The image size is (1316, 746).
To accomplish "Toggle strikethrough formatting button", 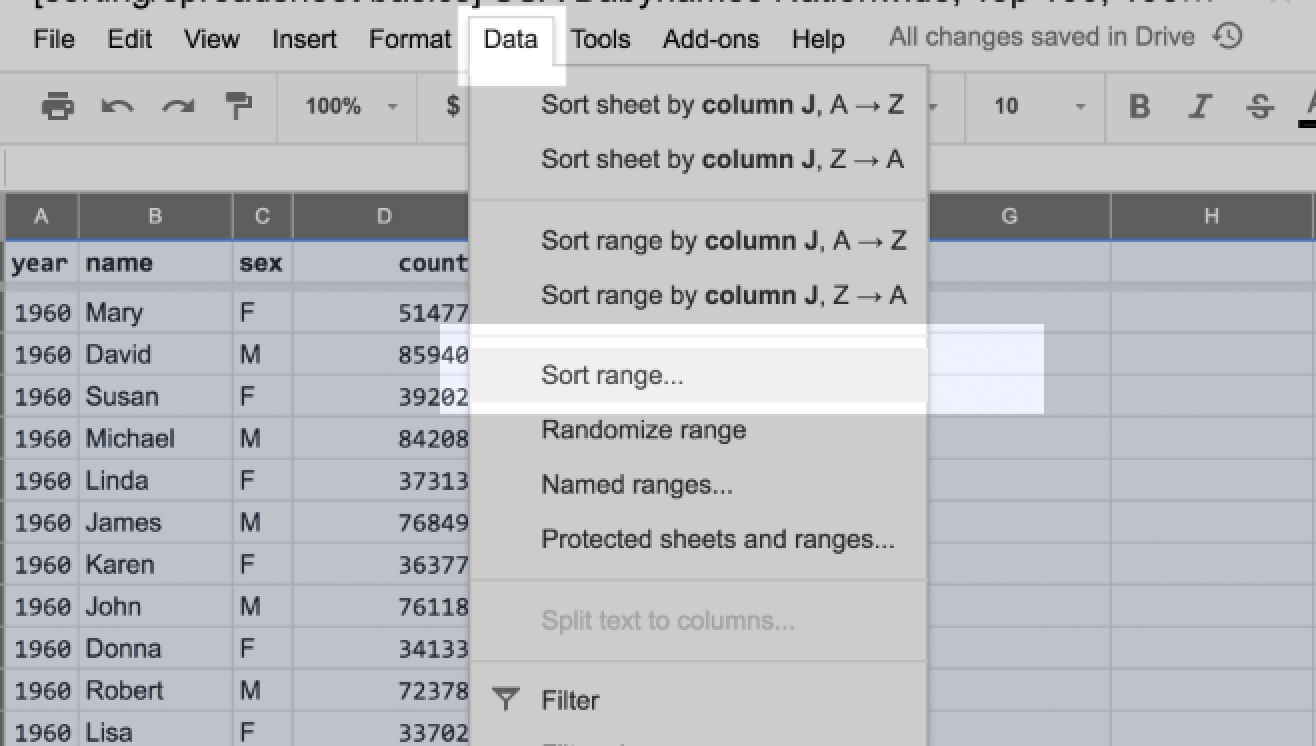I will pyautogui.click(x=1261, y=106).
